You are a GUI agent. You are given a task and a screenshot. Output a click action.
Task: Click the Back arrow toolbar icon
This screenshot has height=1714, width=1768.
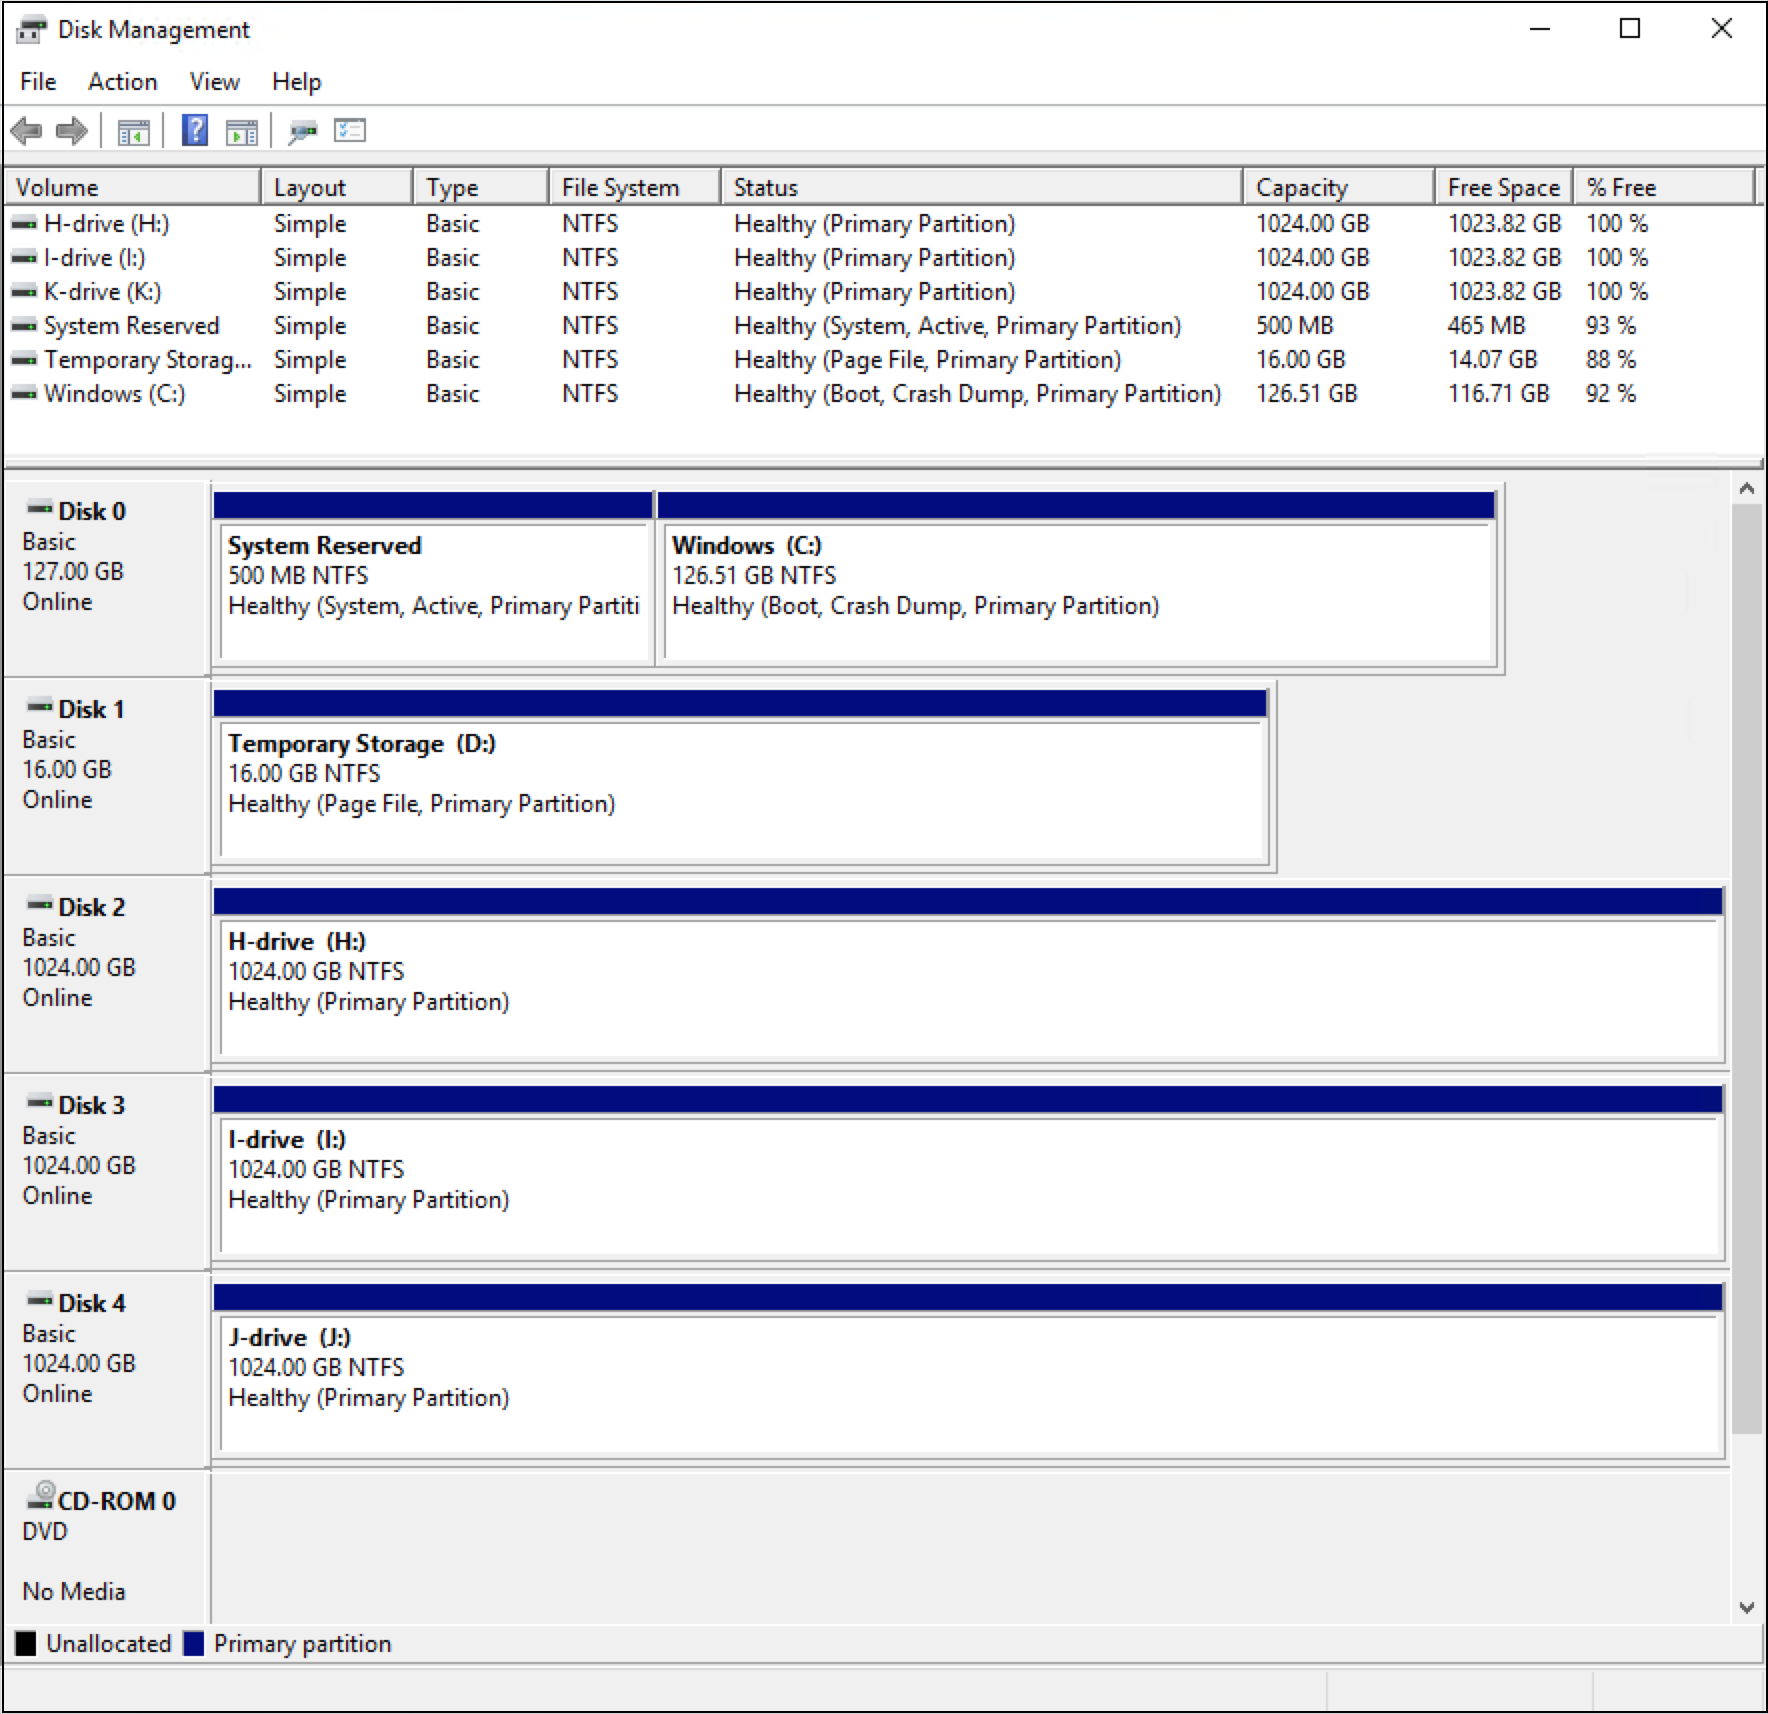pyautogui.click(x=27, y=131)
